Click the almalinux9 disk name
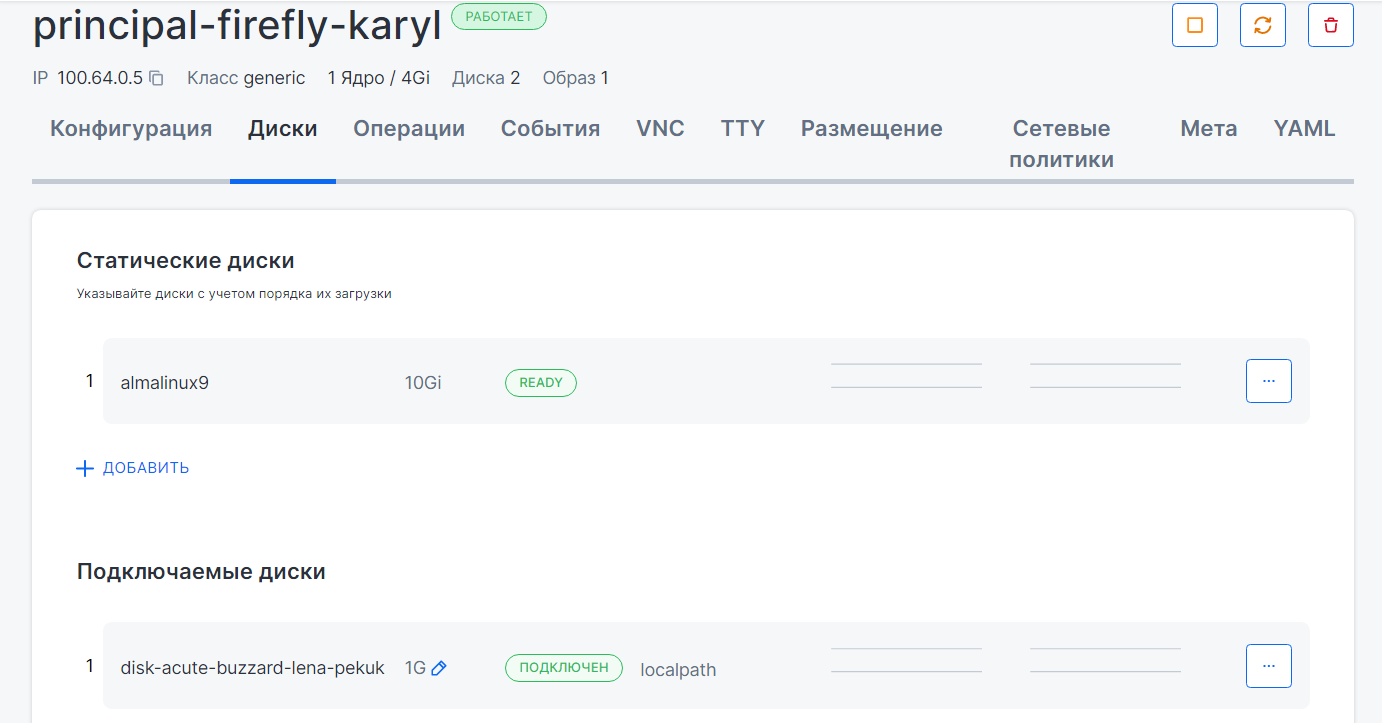The width and height of the screenshot is (1382, 723). pos(165,382)
